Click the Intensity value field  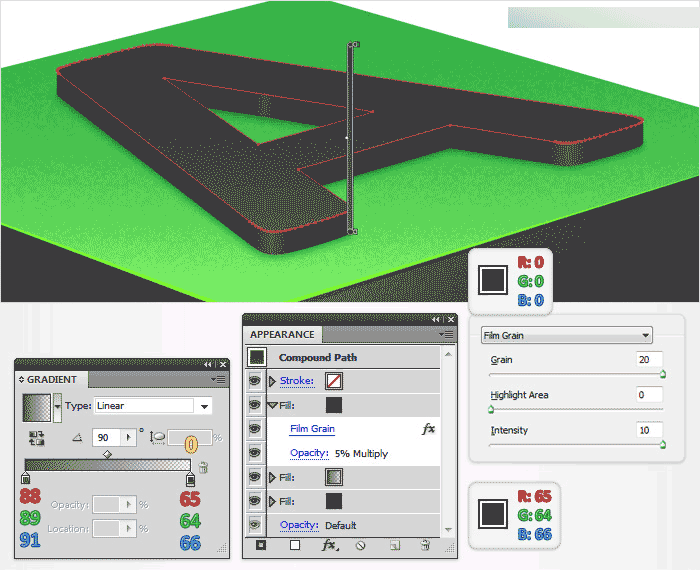tap(650, 430)
